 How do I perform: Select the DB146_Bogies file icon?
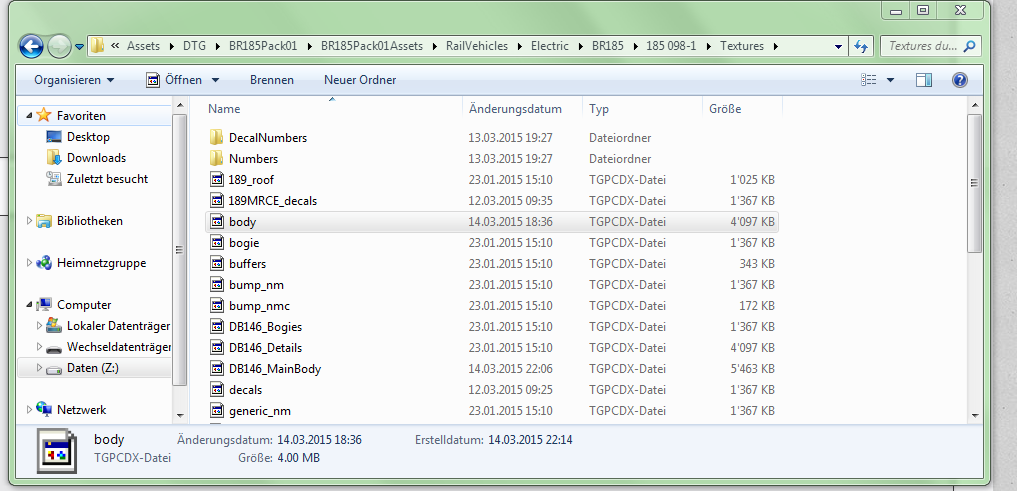tap(217, 326)
